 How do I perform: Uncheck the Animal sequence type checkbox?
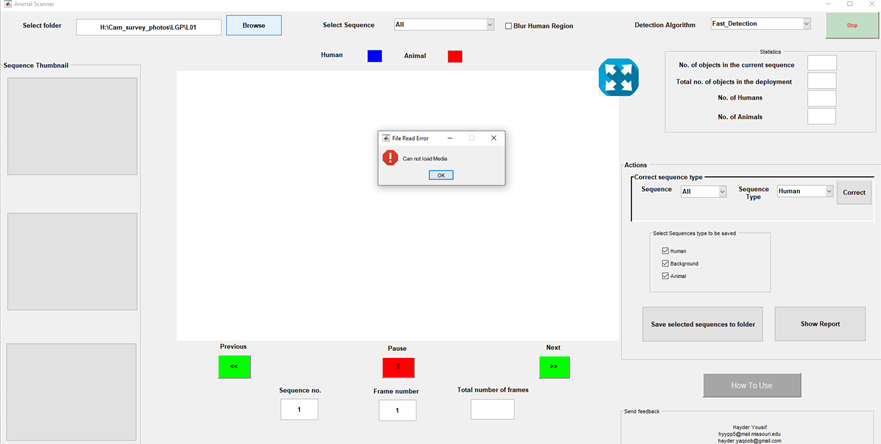pos(666,275)
